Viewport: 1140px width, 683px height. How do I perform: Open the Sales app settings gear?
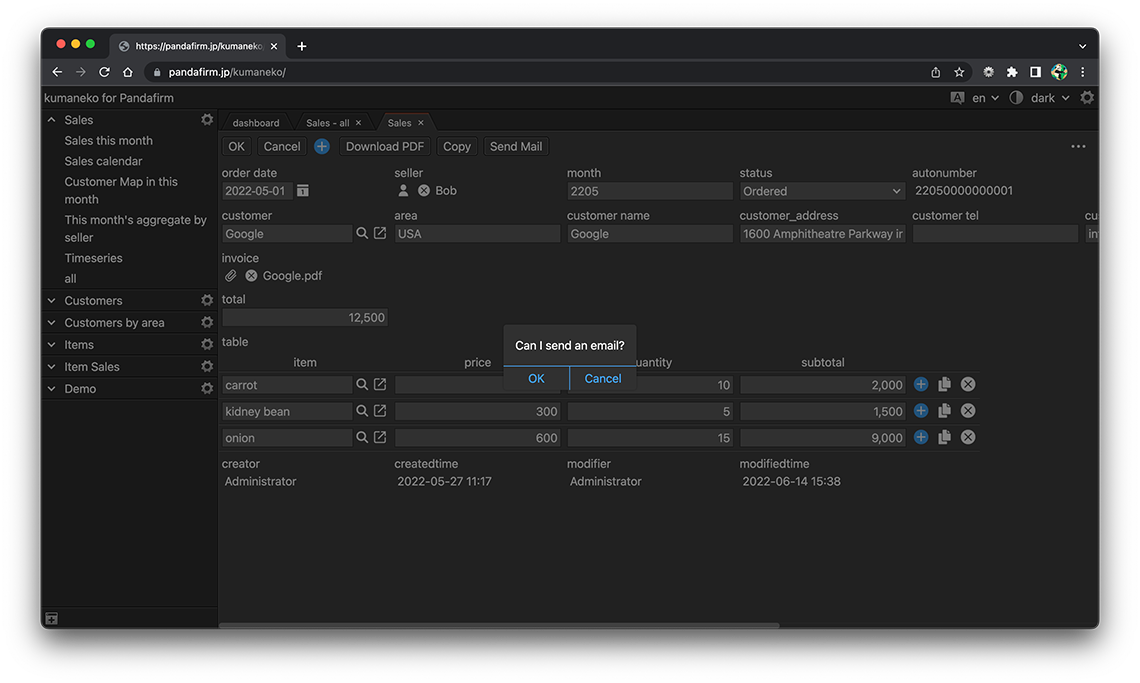(207, 120)
